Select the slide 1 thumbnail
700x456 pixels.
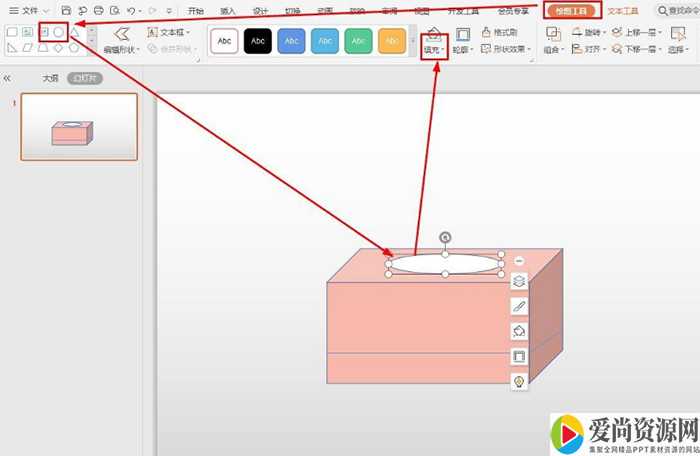click(x=79, y=127)
